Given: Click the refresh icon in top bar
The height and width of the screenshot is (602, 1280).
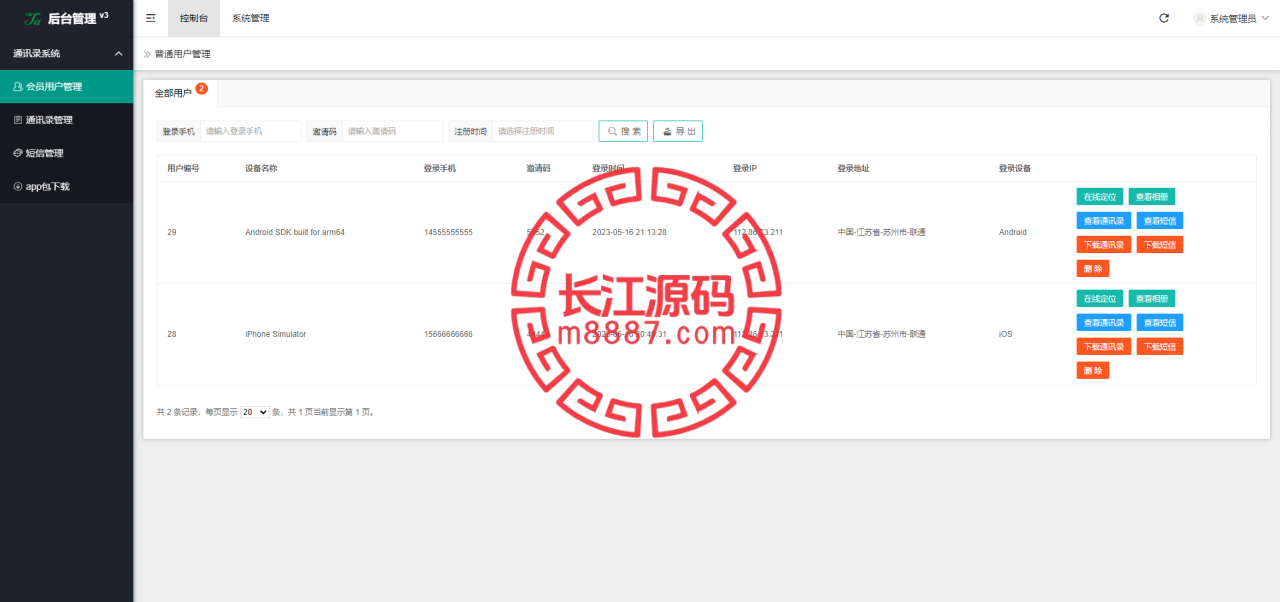Looking at the screenshot, I should click(1164, 18).
